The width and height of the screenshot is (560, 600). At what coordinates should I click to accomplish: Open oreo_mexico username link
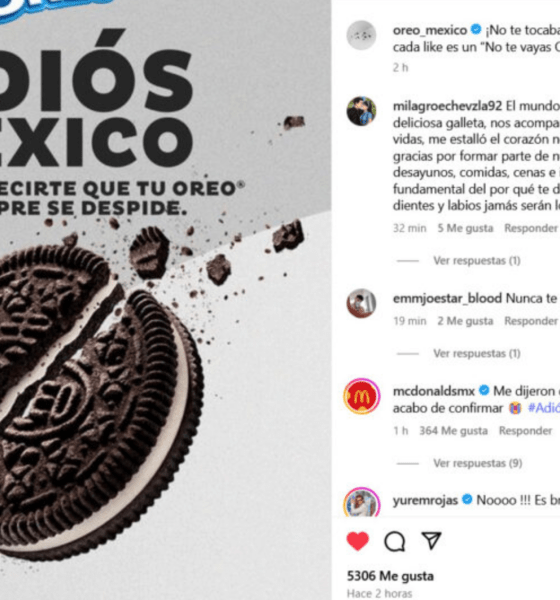point(430,30)
